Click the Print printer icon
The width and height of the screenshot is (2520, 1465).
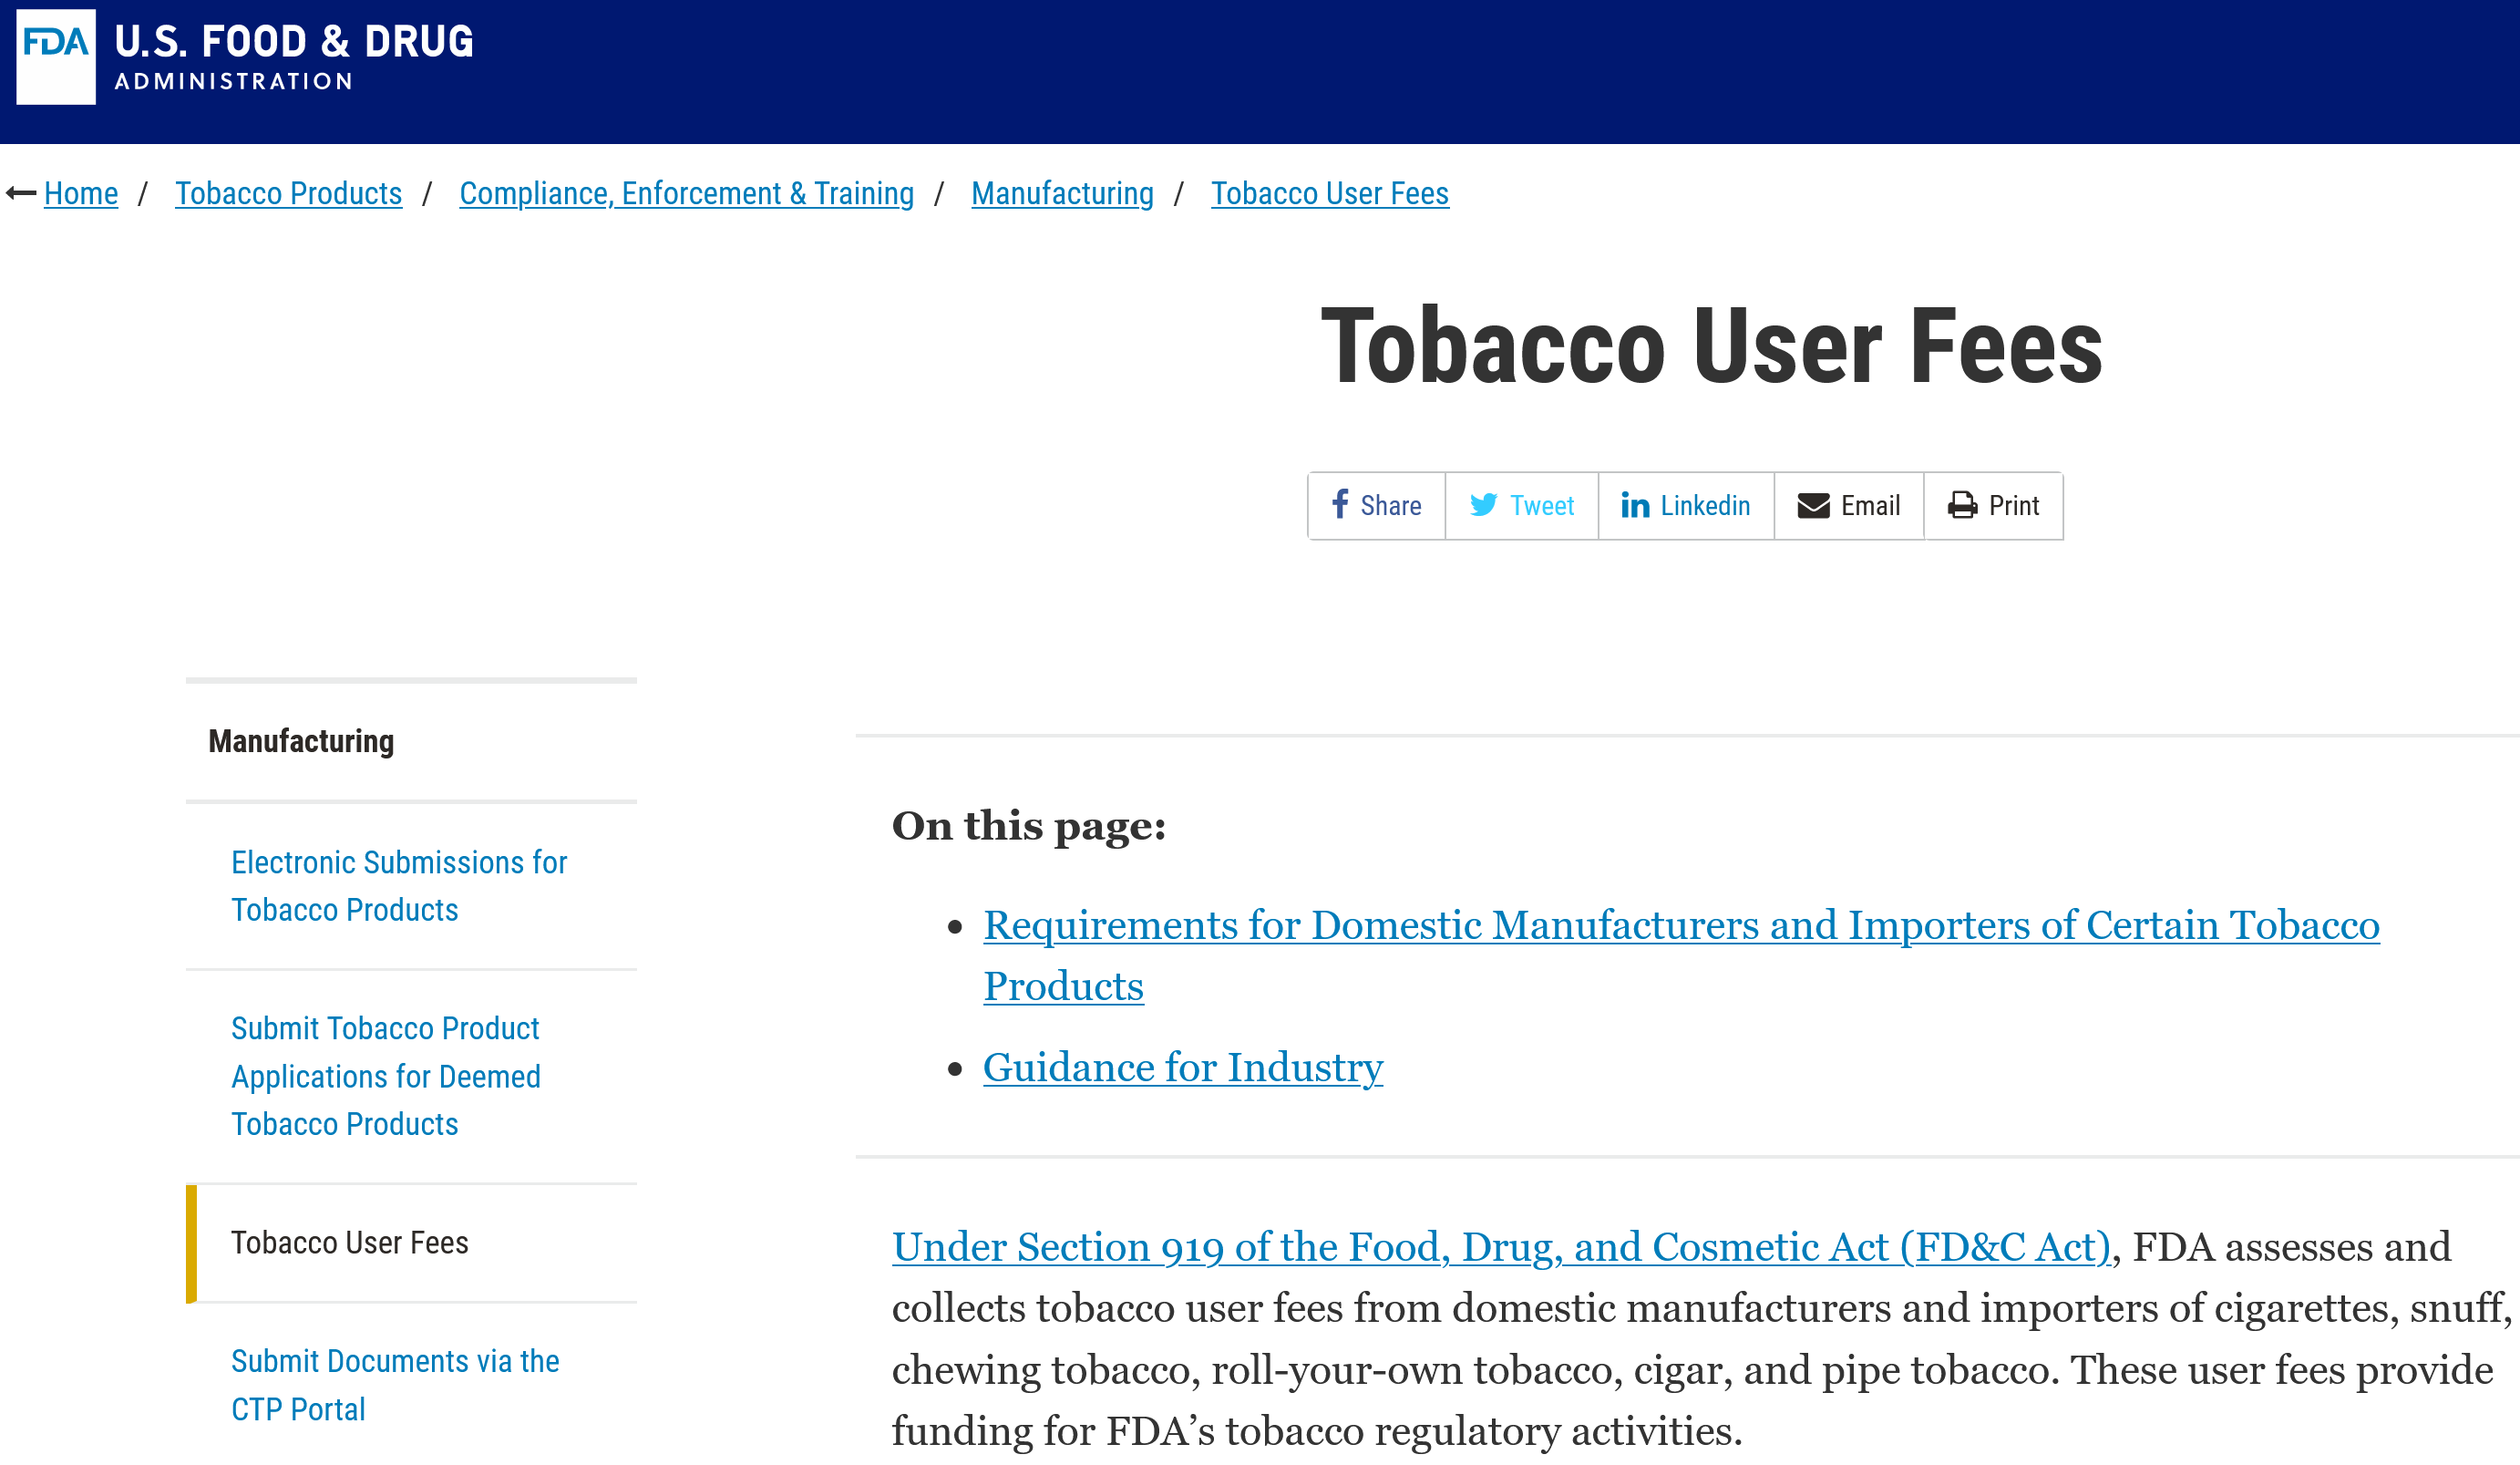pos(1962,505)
